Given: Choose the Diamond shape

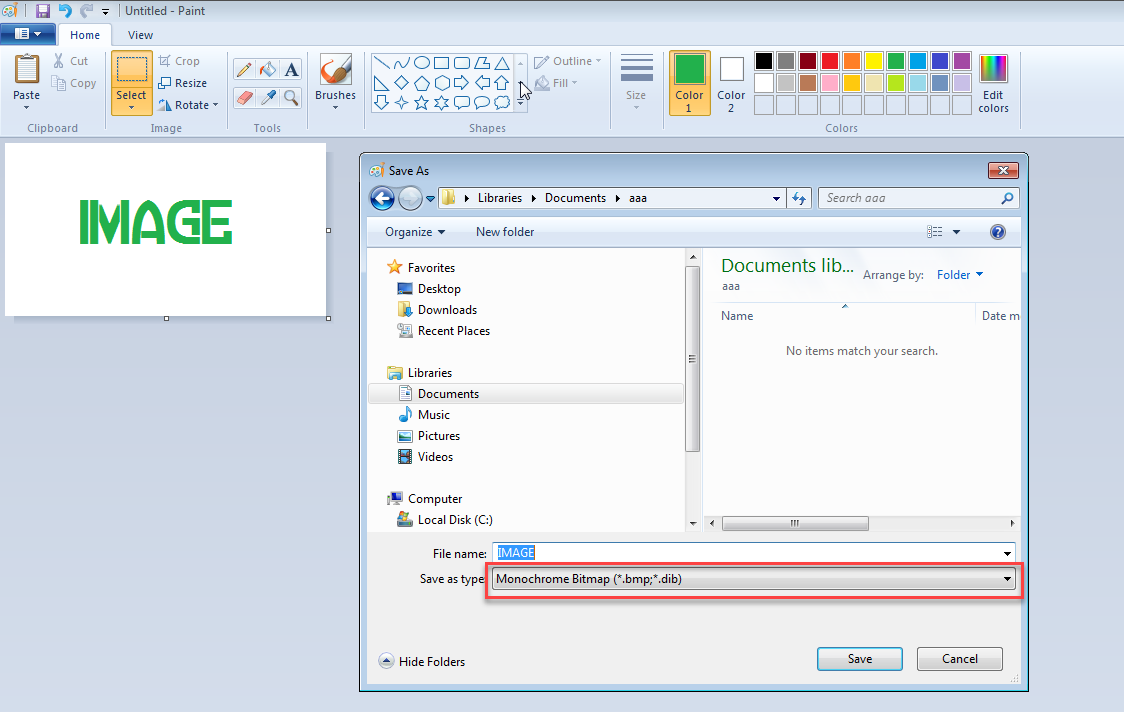Looking at the screenshot, I should pyautogui.click(x=401, y=82).
